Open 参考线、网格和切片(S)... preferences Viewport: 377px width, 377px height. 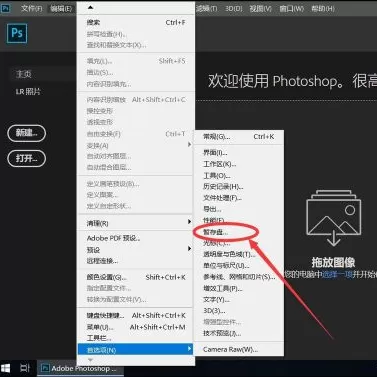click(x=239, y=277)
